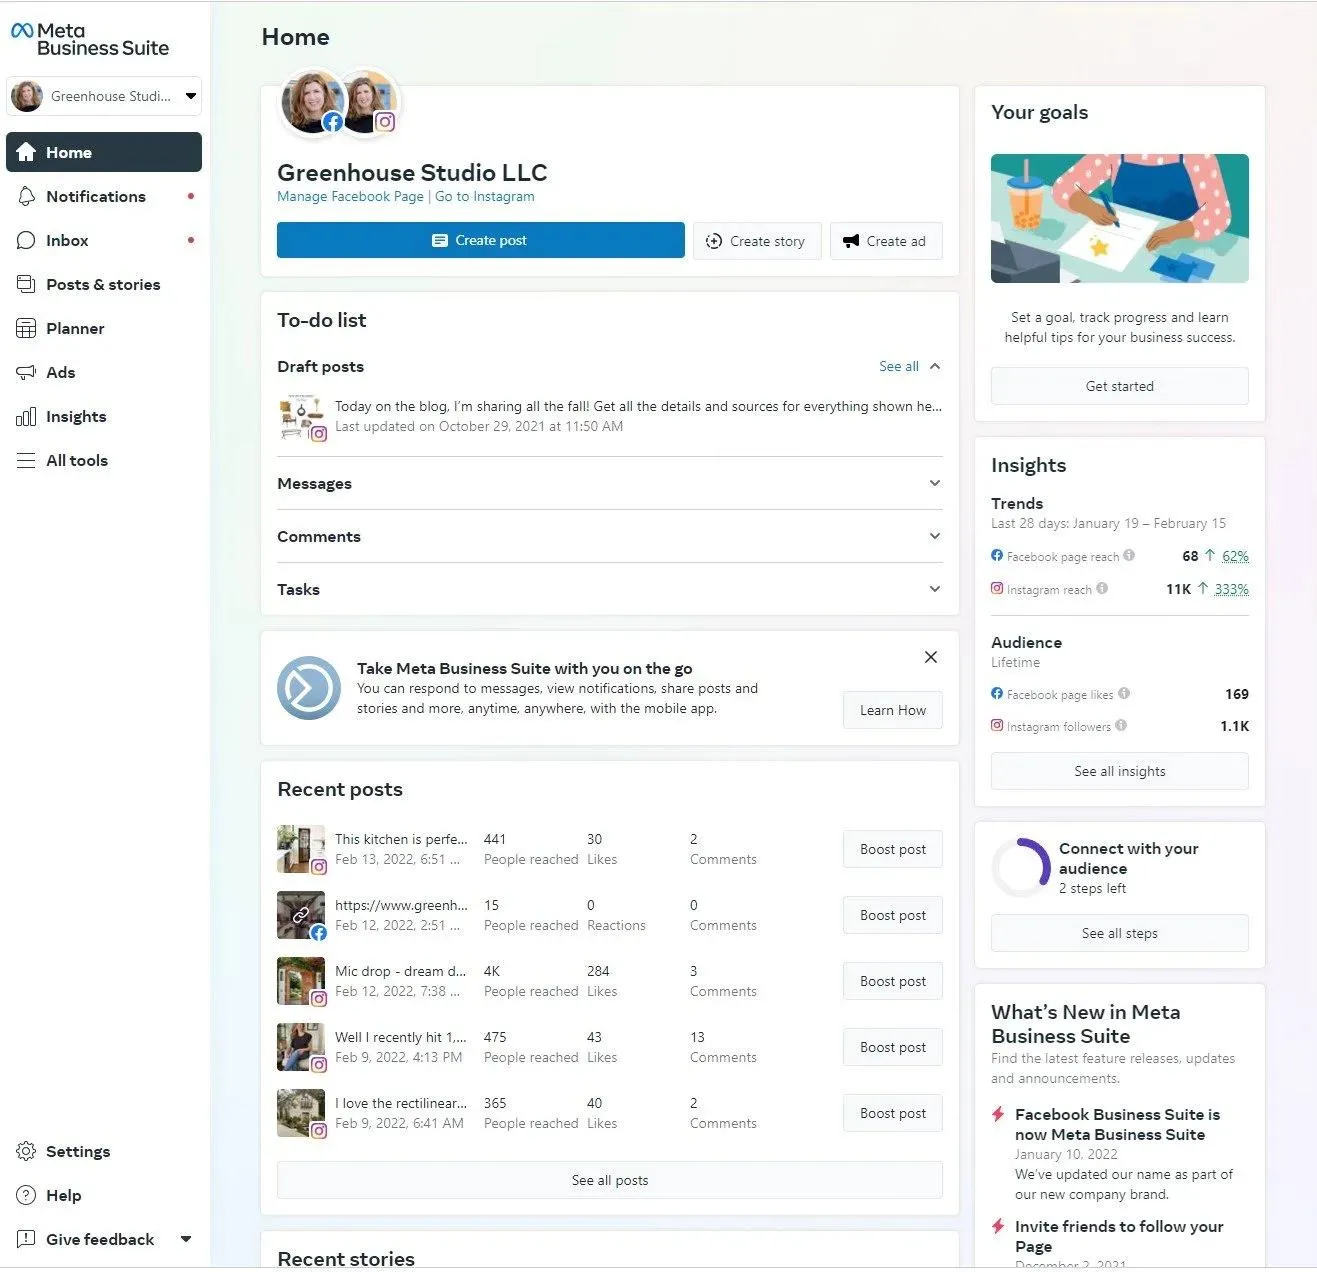Click the Insights bar chart icon
Viewport: 1317px width, 1272px height.
tap(26, 416)
